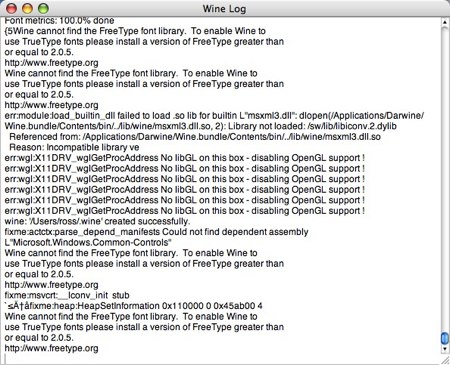Close the Wine Log window
Image resolution: width=450 pixels, height=365 pixels.
pyautogui.click(x=11, y=8)
